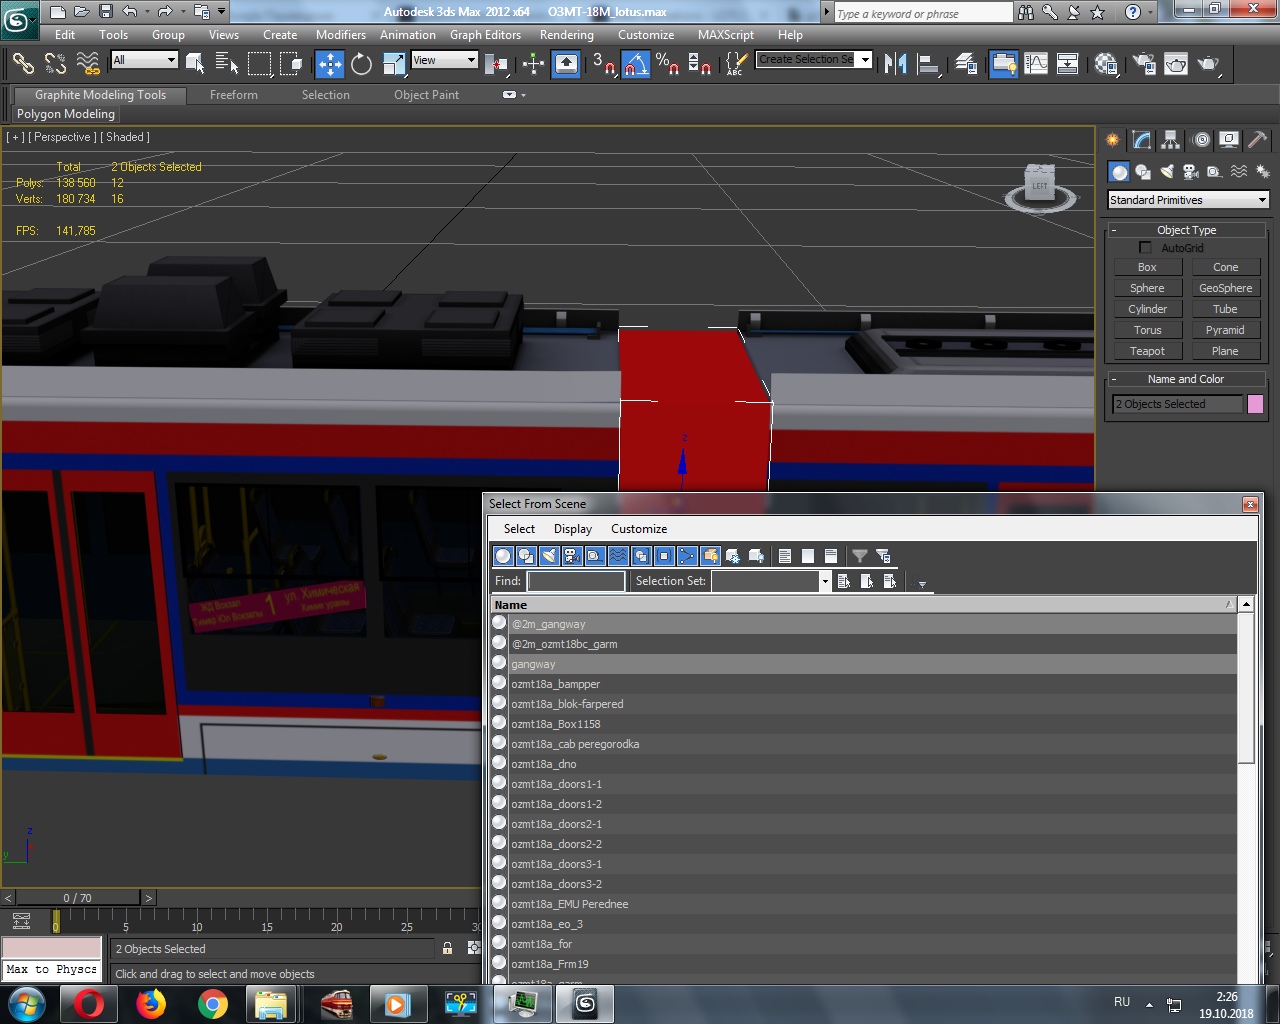The image size is (1280, 1024).
Task: Activate the Select and Rotate tool
Action: coord(361,65)
